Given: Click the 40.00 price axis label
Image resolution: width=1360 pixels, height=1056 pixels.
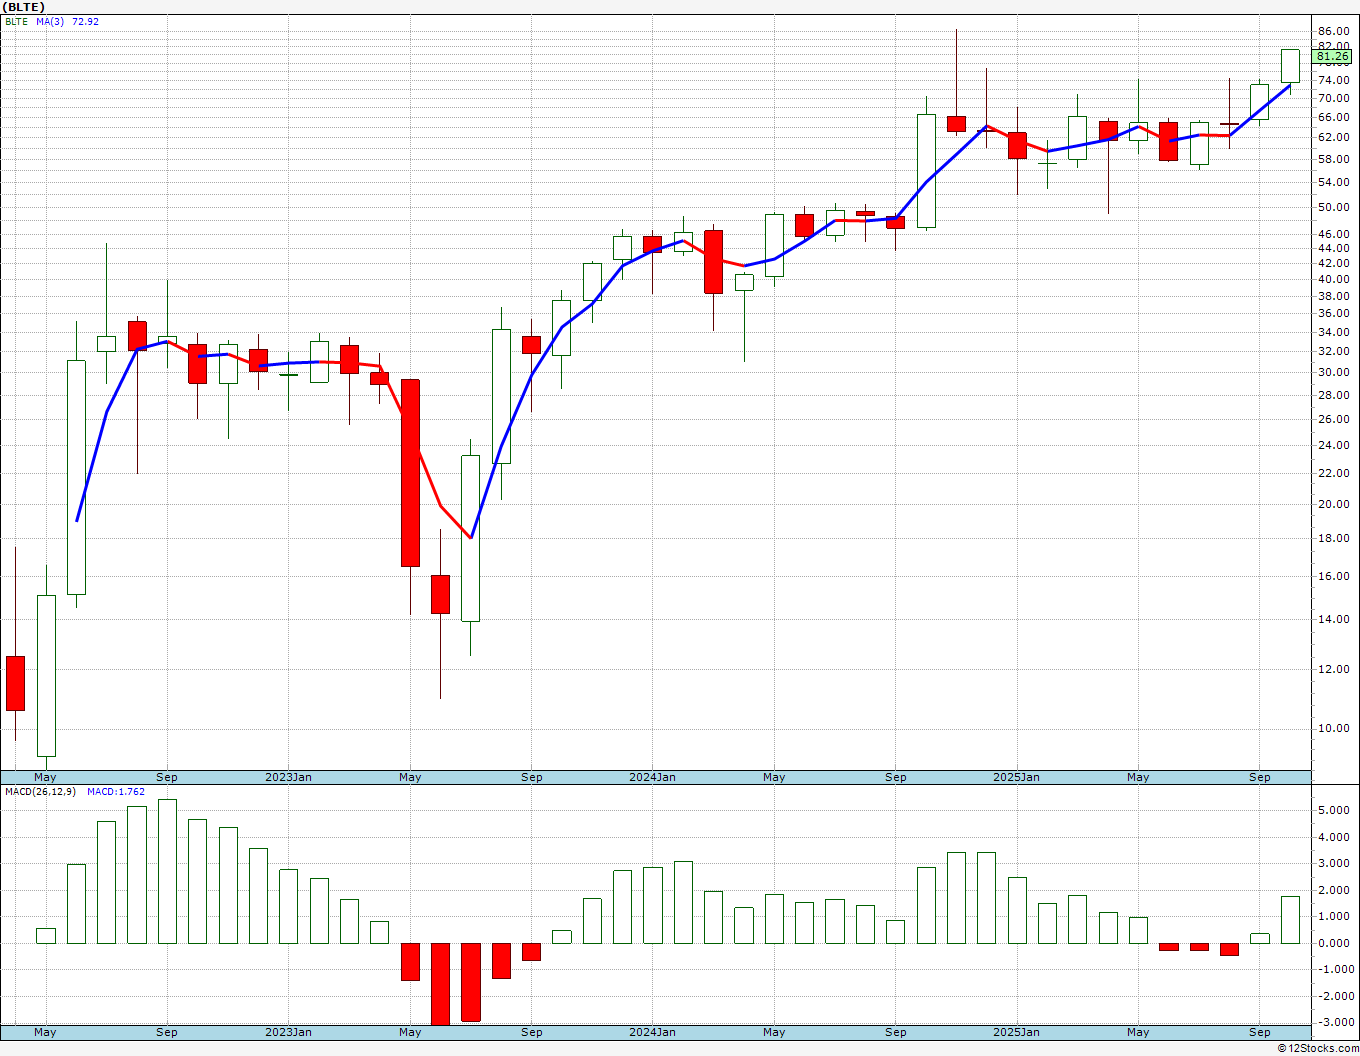Looking at the screenshot, I should 1333,279.
